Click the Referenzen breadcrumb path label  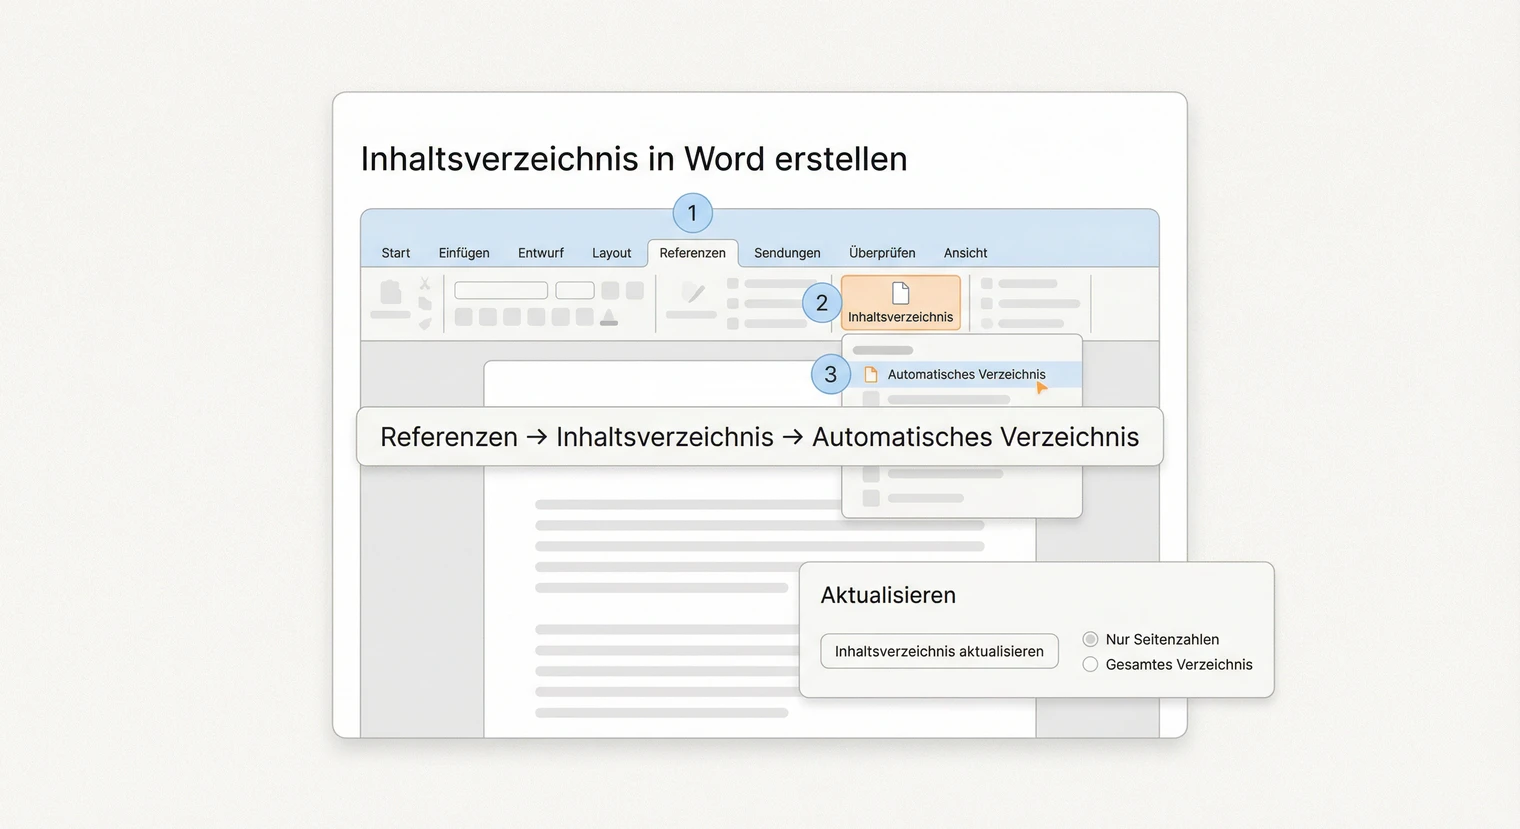pyautogui.click(x=448, y=436)
